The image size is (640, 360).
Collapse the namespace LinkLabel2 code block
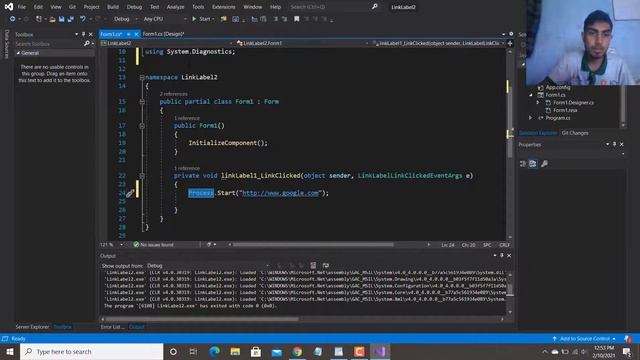point(142,77)
